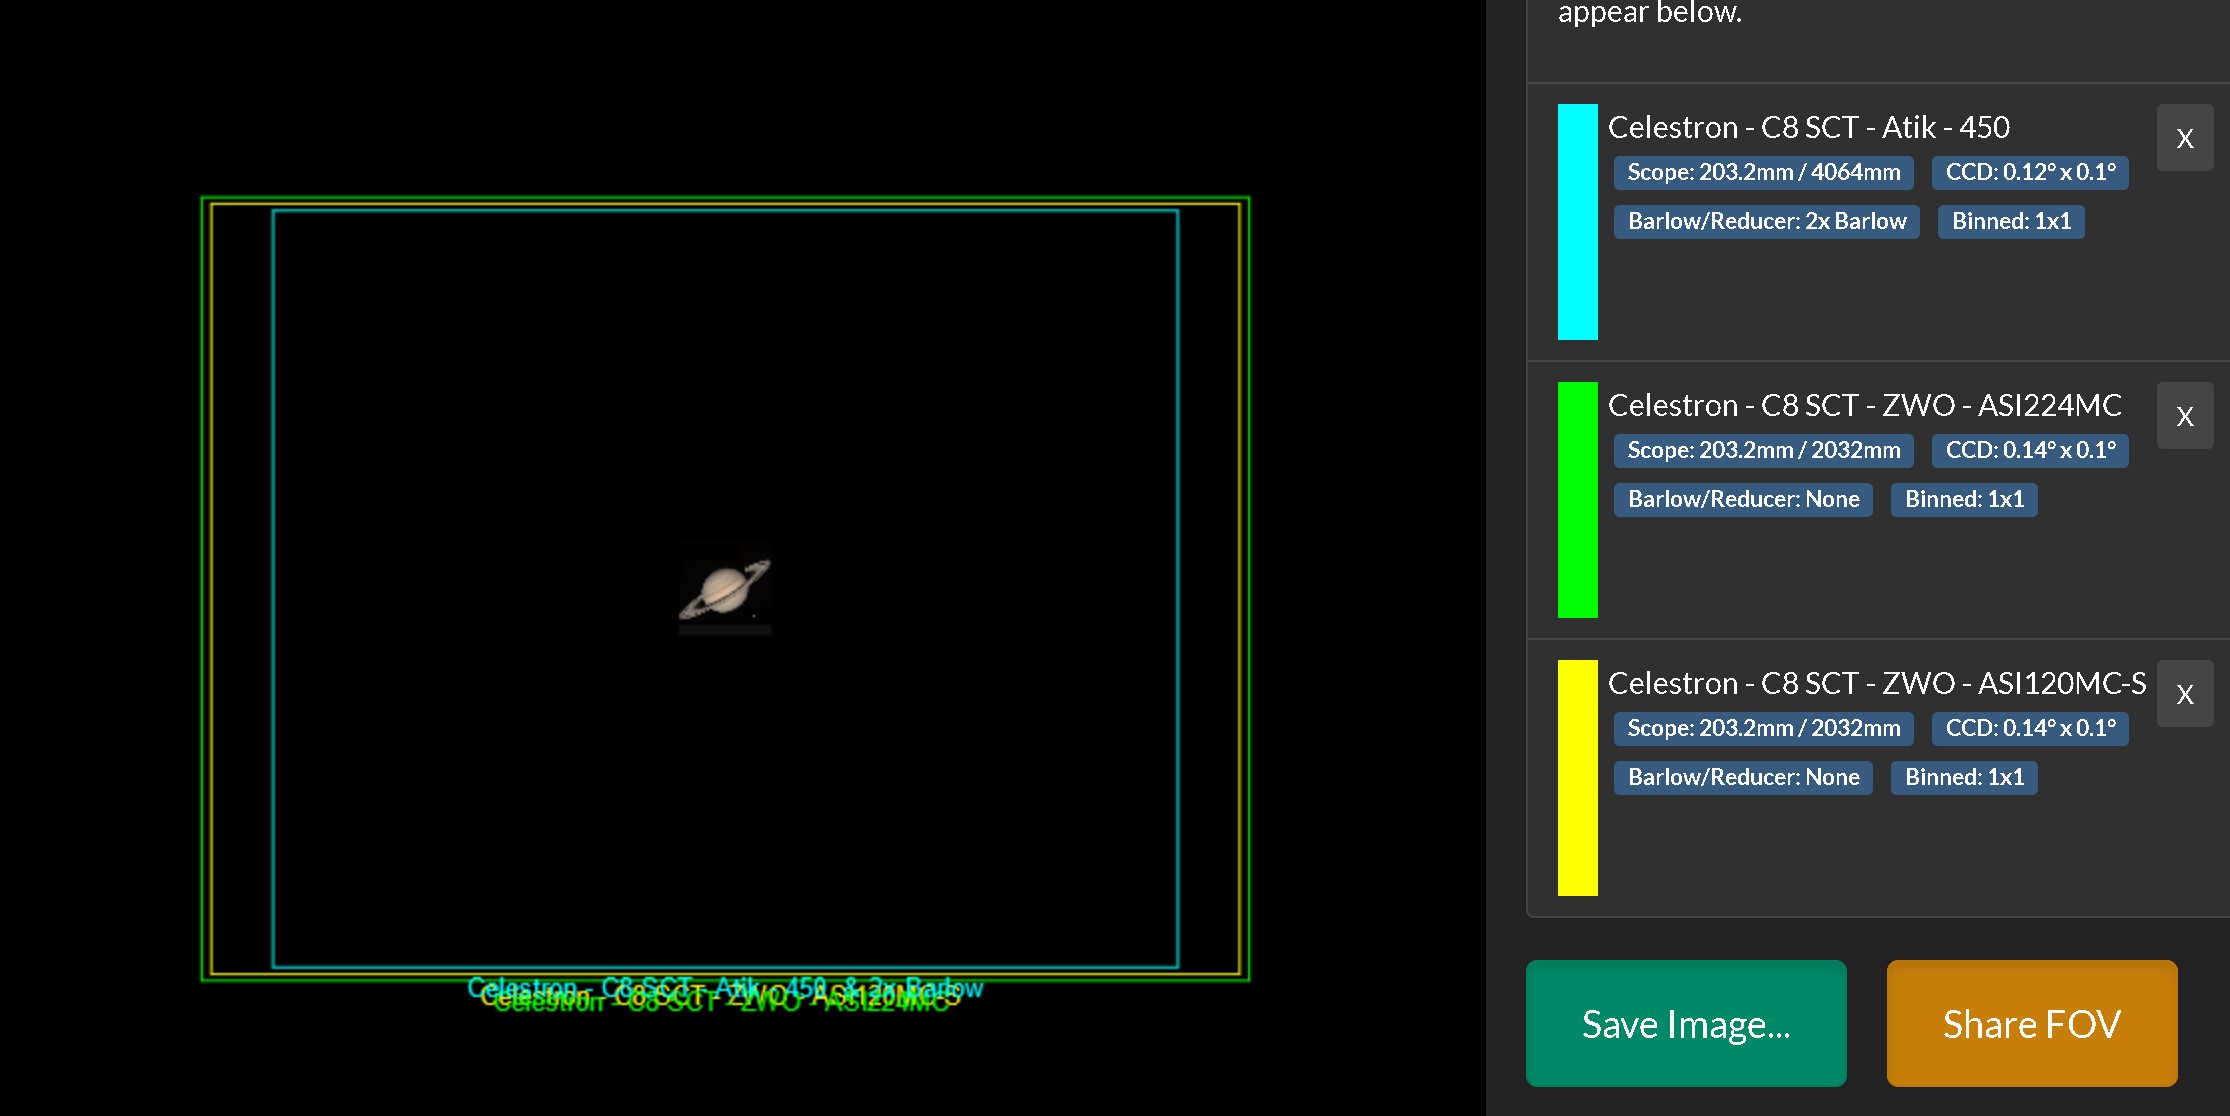Click the yellow color swatch for ASI120MC-S
This screenshot has width=2230, height=1116.
(1577, 778)
